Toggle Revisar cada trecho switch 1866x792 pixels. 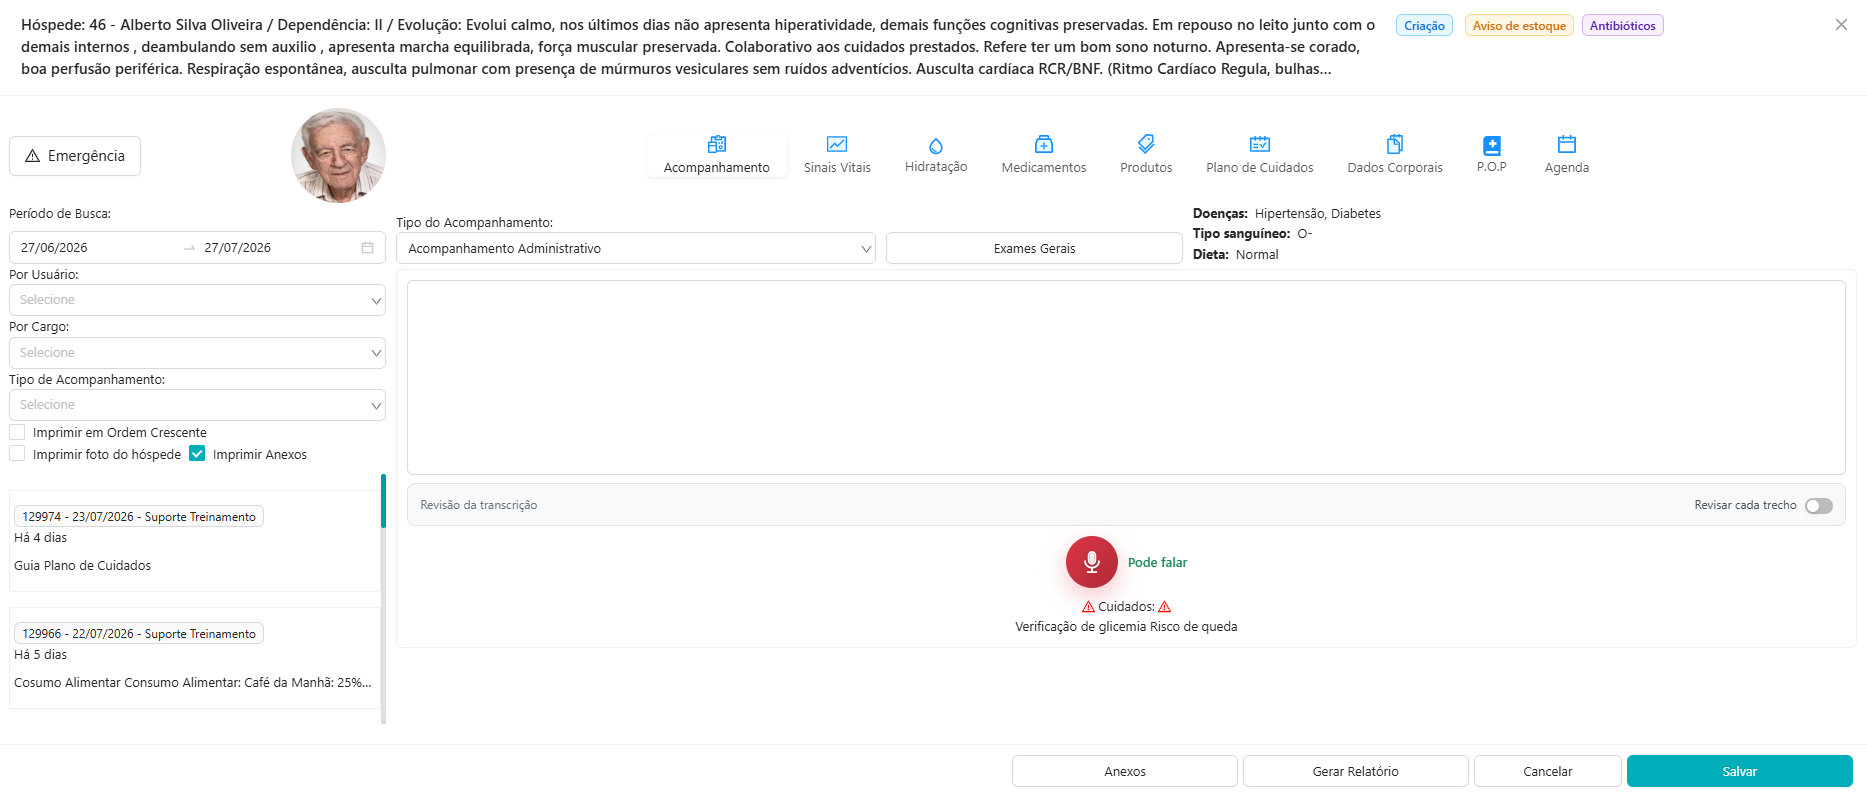pos(1819,505)
